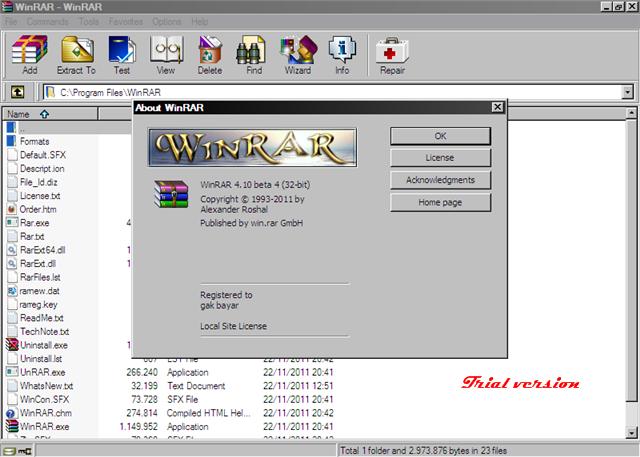Select Rar.txt in the file list

coord(32,237)
